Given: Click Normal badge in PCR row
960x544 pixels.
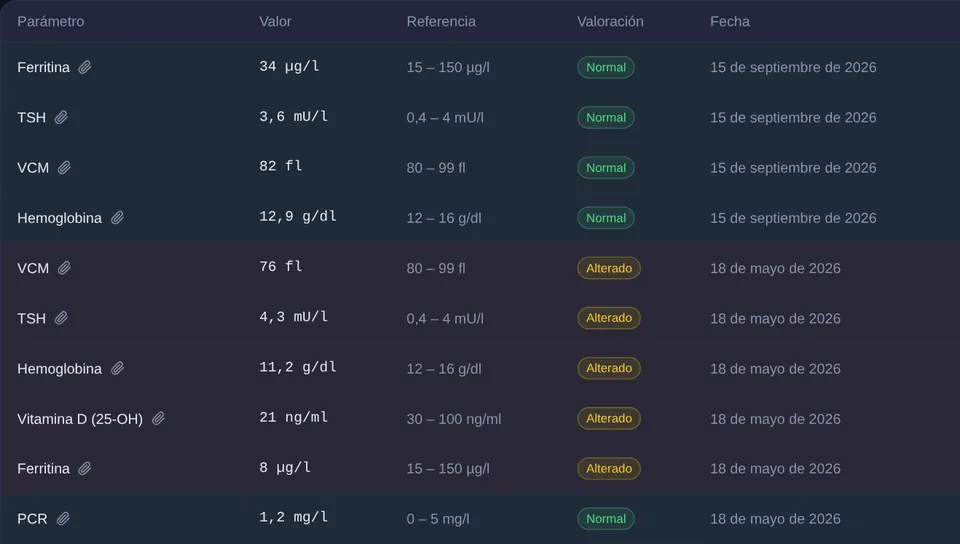Looking at the screenshot, I should click(x=606, y=519).
